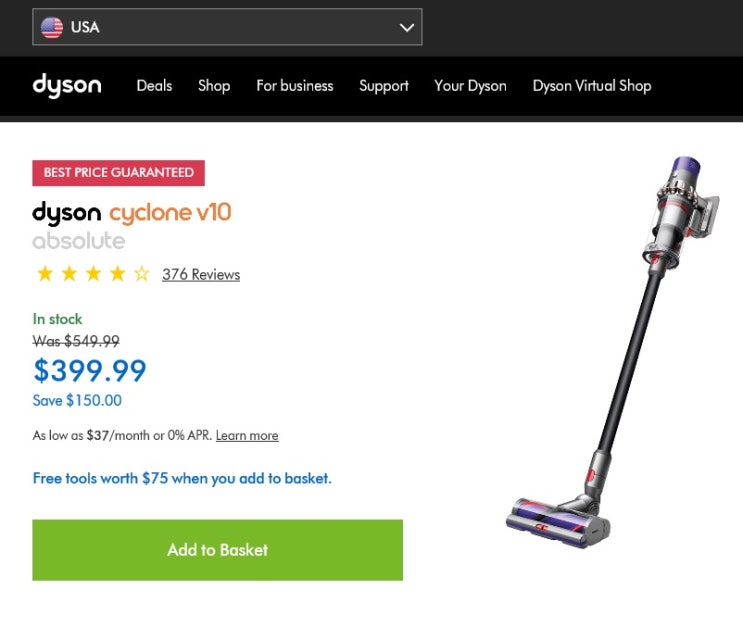
Task: Visit the Dyson Virtual Shop menu item
Action: coord(592,86)
